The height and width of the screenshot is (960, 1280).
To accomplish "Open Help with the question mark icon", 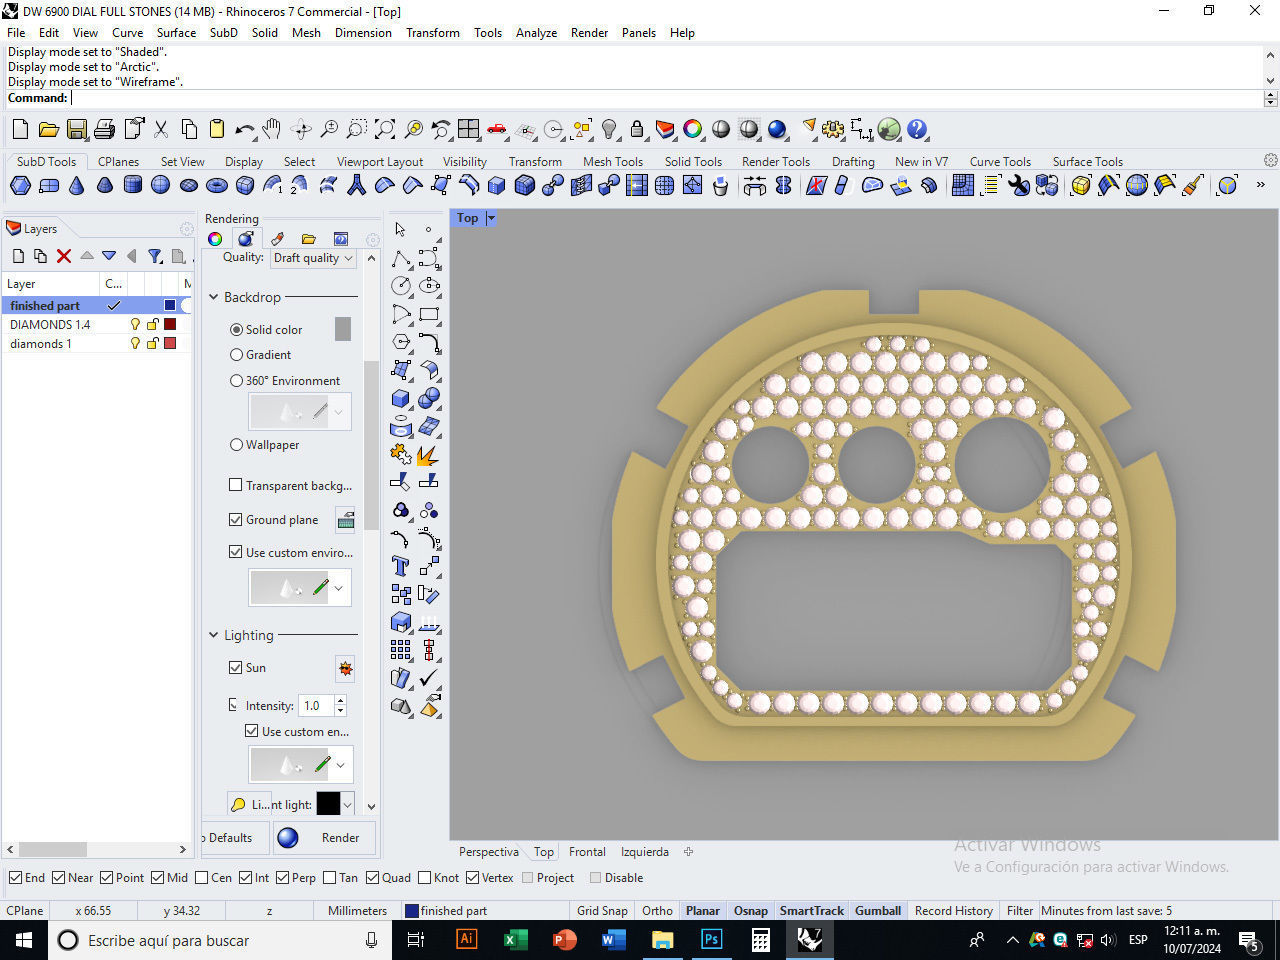I will [x=917, y=129].
